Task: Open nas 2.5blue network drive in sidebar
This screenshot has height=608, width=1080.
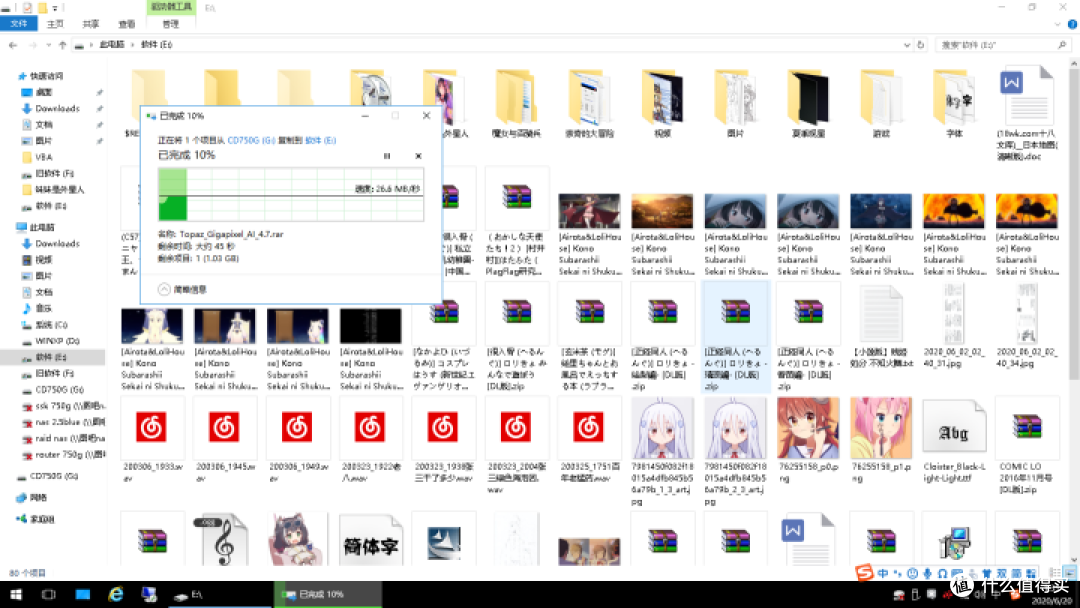Action: pos(70,422)
